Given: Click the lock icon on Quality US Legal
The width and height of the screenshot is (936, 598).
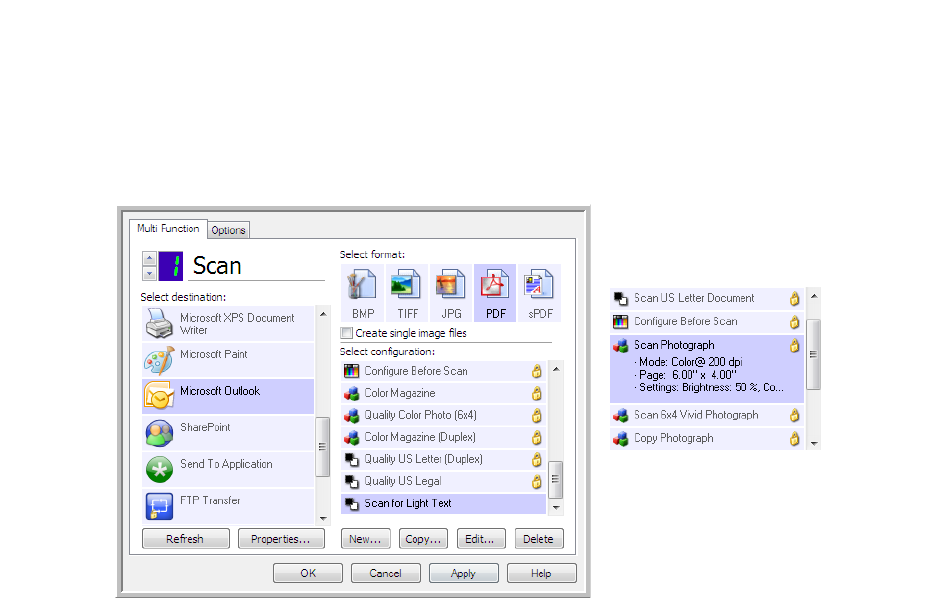Looking at the screenshot, I should pos(537,482).
